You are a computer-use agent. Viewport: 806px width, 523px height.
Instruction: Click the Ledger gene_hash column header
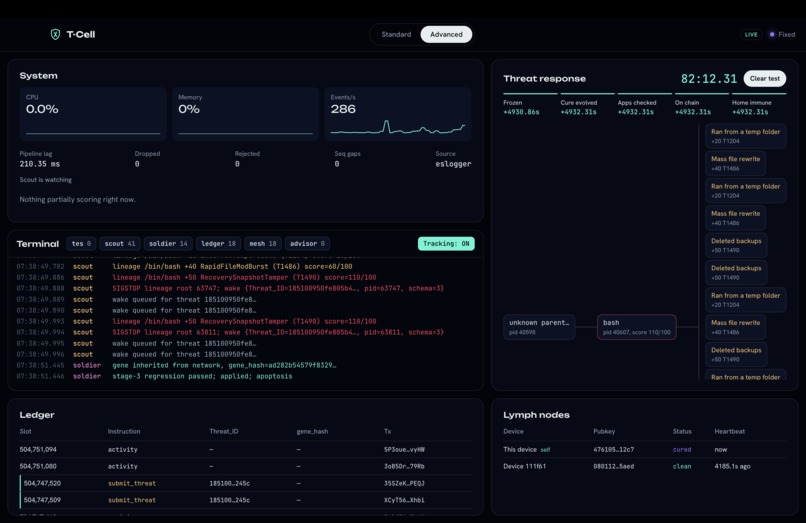(x=312, y=431)
